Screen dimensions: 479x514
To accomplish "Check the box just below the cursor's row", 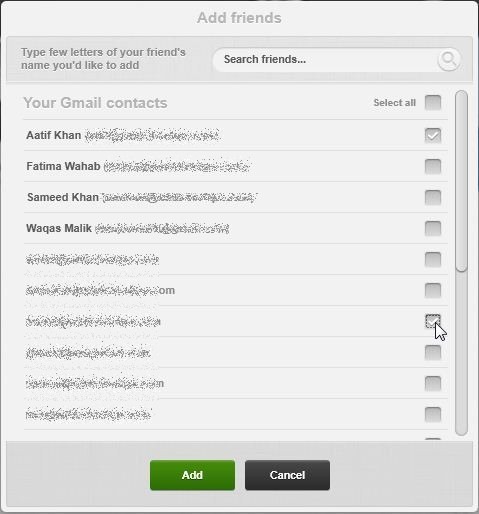I will [x=433, y=352].
